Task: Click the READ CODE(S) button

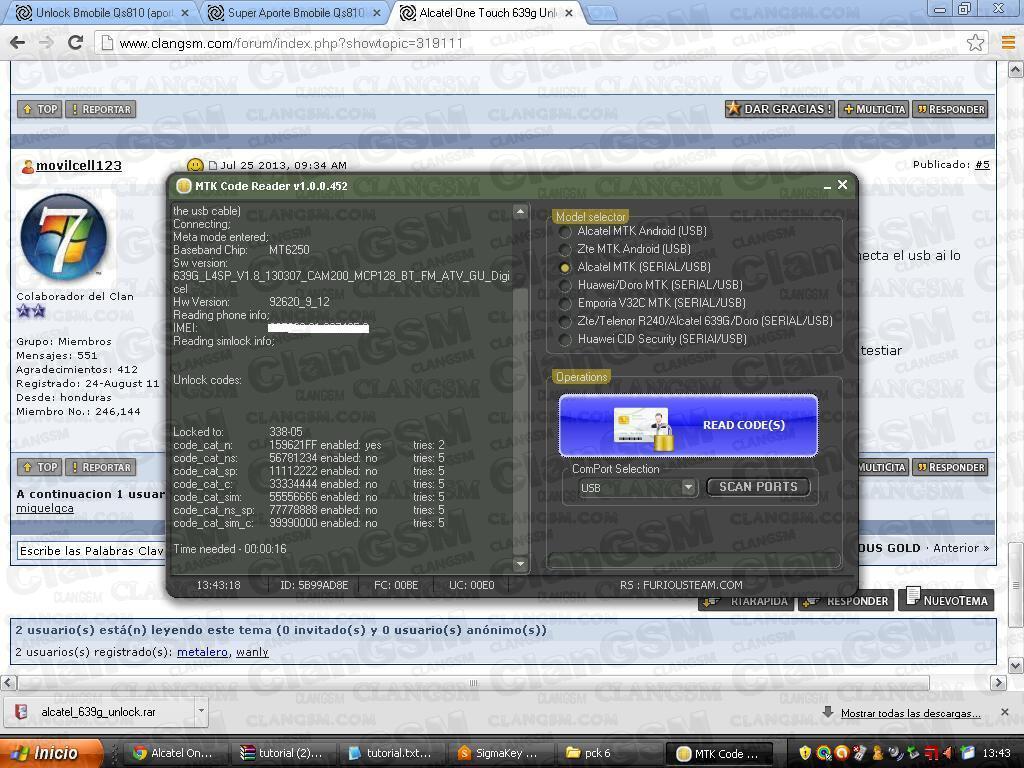Action: pos(688,425)
